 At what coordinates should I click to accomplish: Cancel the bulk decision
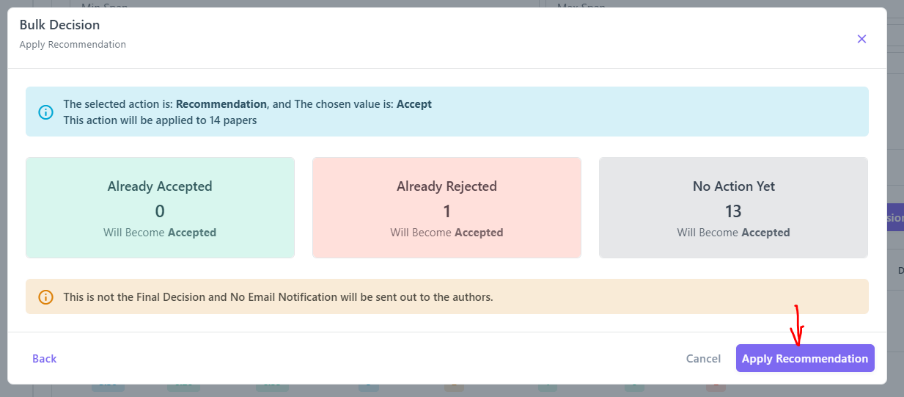coord(703,358)
